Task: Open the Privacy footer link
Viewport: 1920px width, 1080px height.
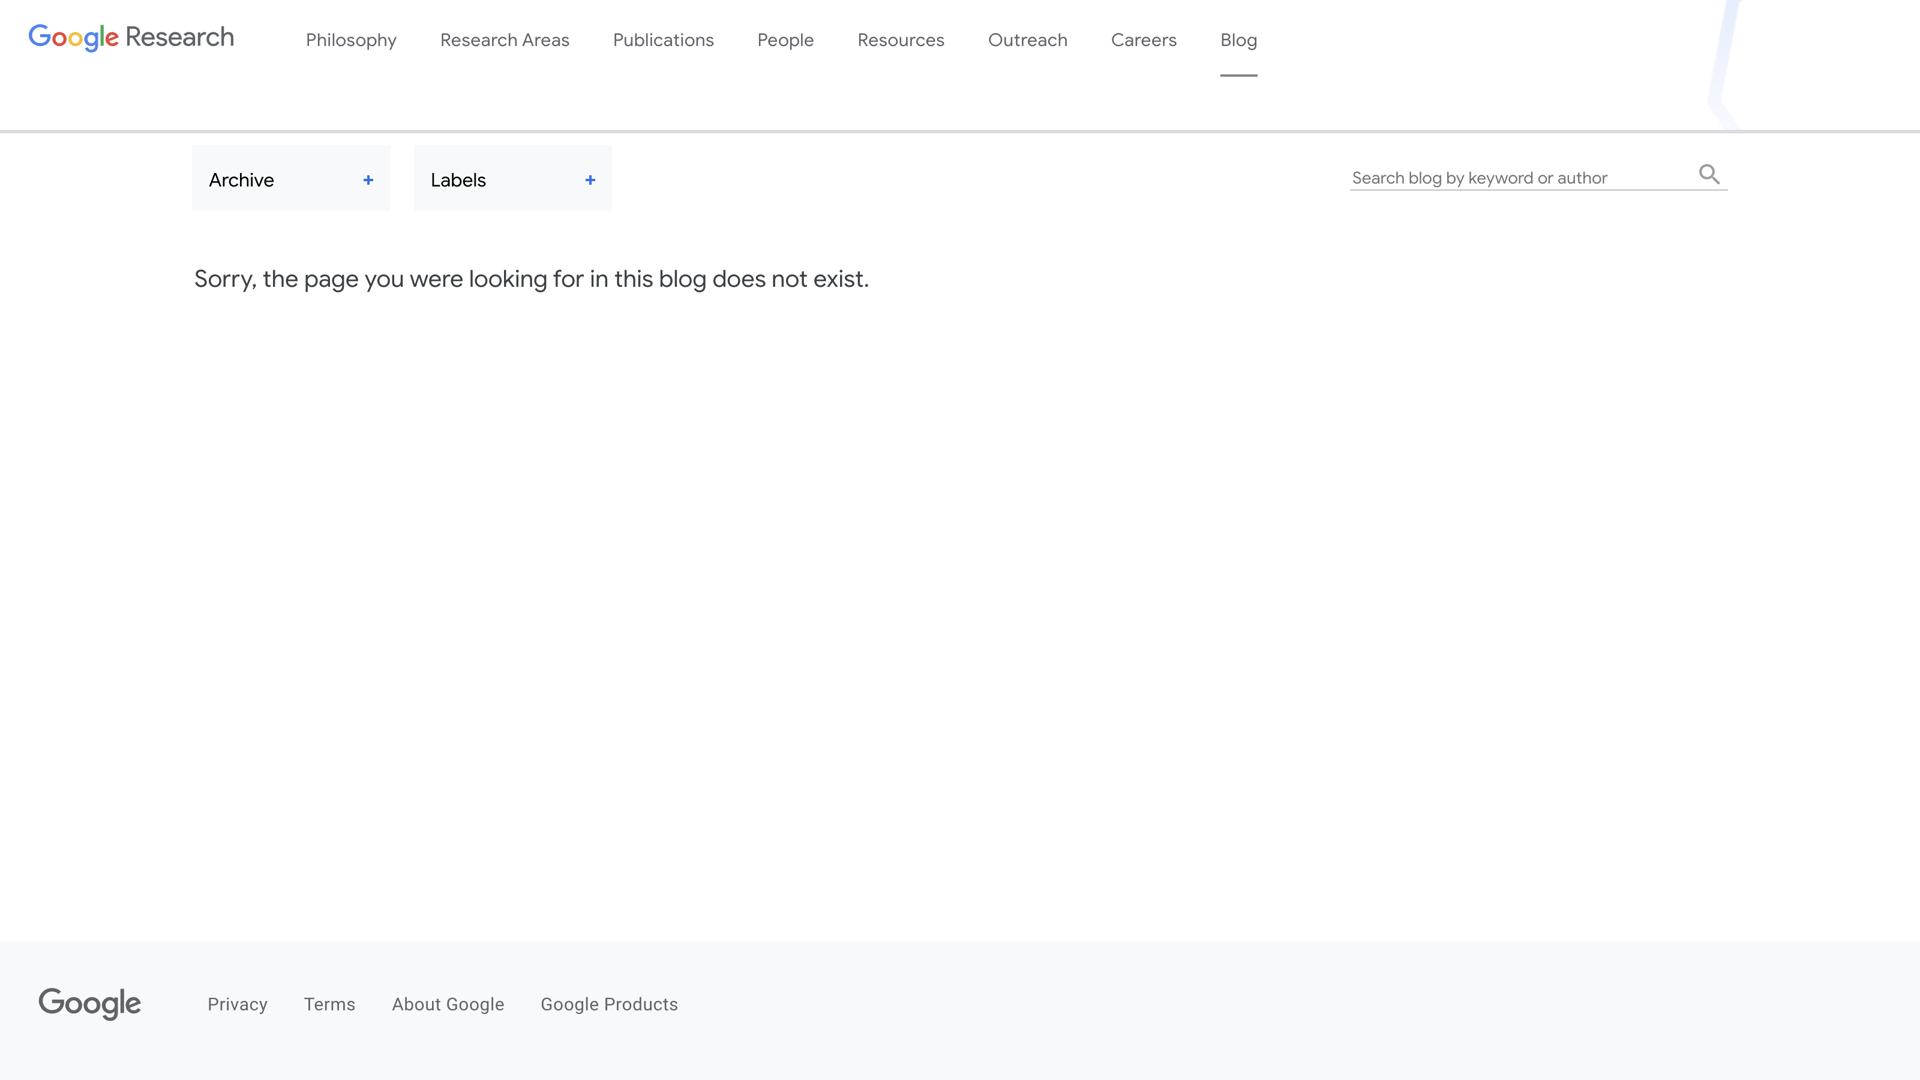Action: (237, 1004)
